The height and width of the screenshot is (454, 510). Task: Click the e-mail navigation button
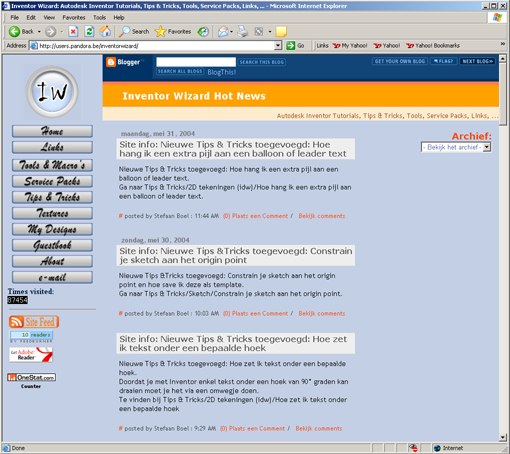pyautogui.click(x=52, y=277)
